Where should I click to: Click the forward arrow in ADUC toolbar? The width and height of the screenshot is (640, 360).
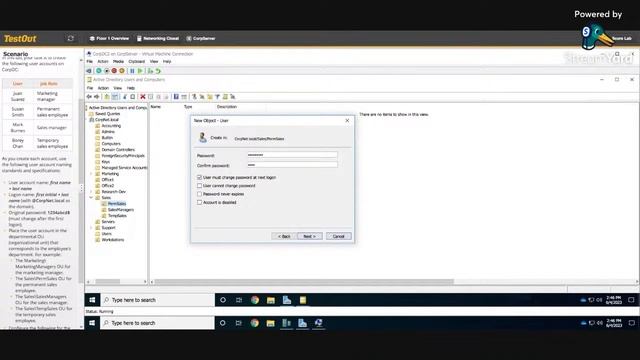pyautogui.click(x=96, y=97)
